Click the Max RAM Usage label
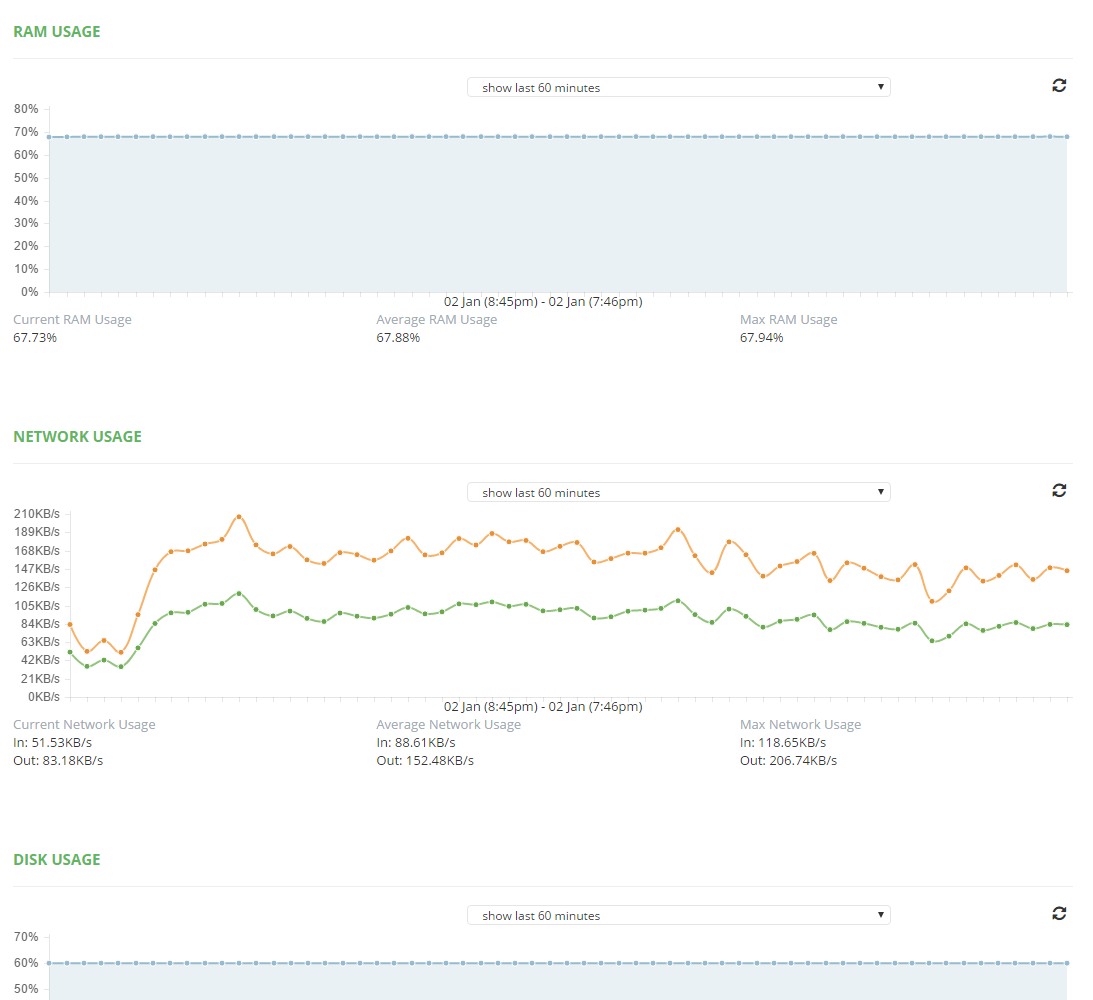Viewport: 1093px width, 1000px height. 788,319
